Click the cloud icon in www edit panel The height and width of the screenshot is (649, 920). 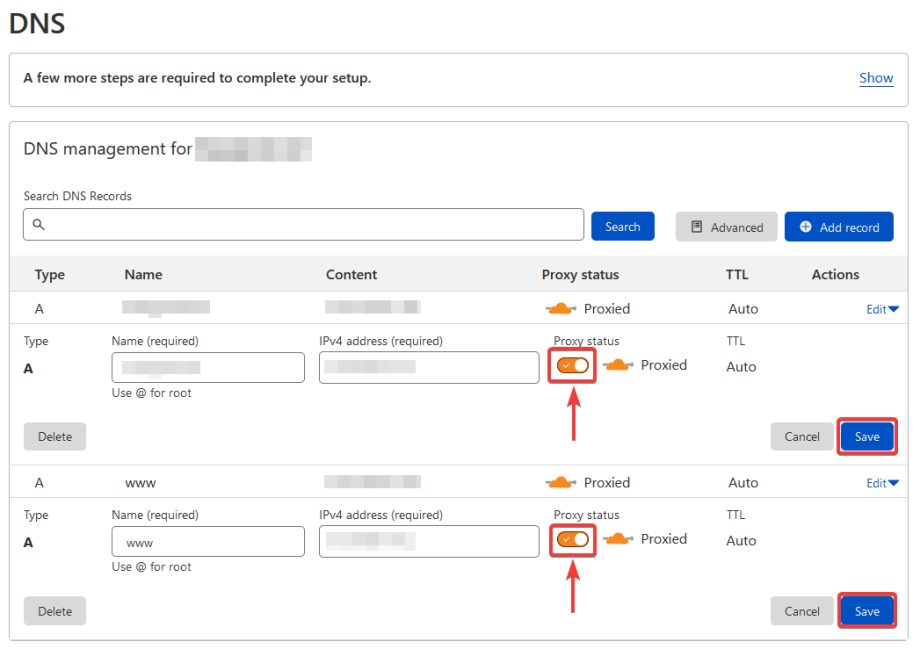(619, 539)
